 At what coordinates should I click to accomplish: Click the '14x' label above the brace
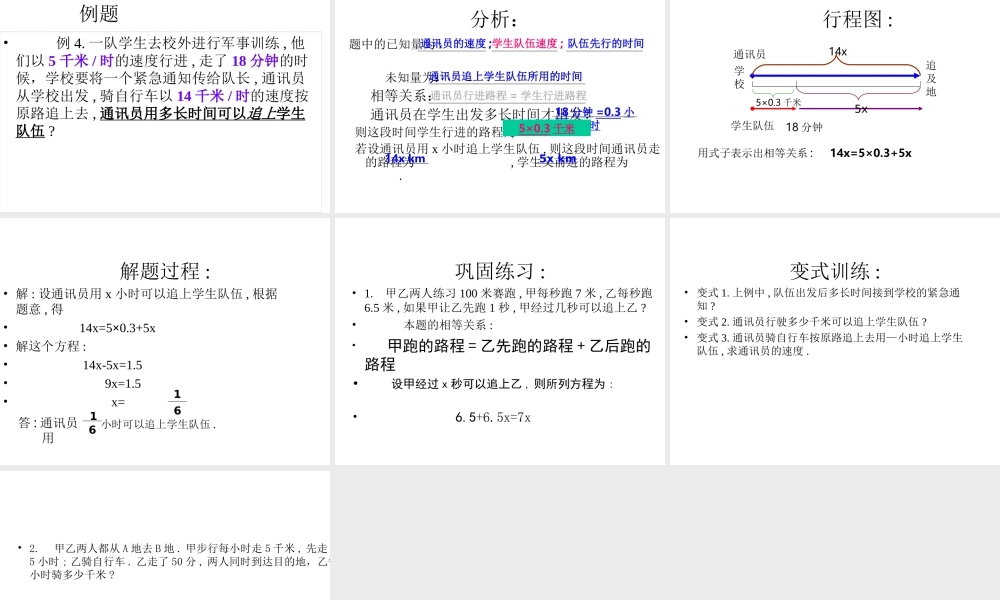click(x=838, y=51)
